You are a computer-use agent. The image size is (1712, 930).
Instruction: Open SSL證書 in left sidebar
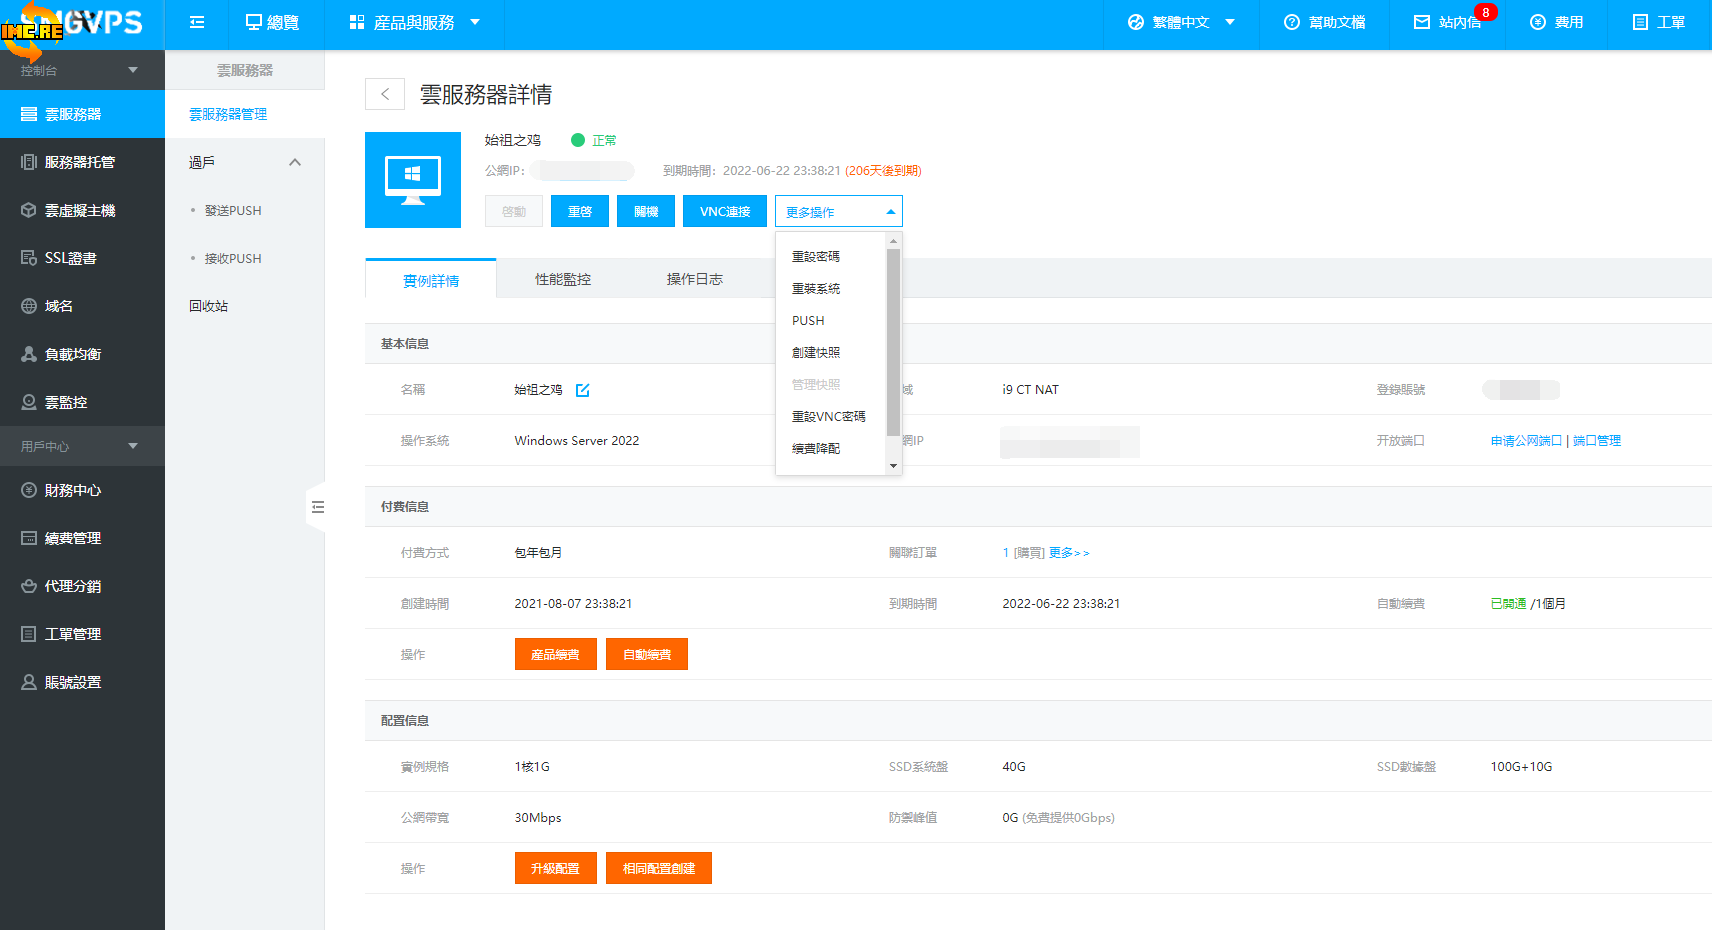70,258
